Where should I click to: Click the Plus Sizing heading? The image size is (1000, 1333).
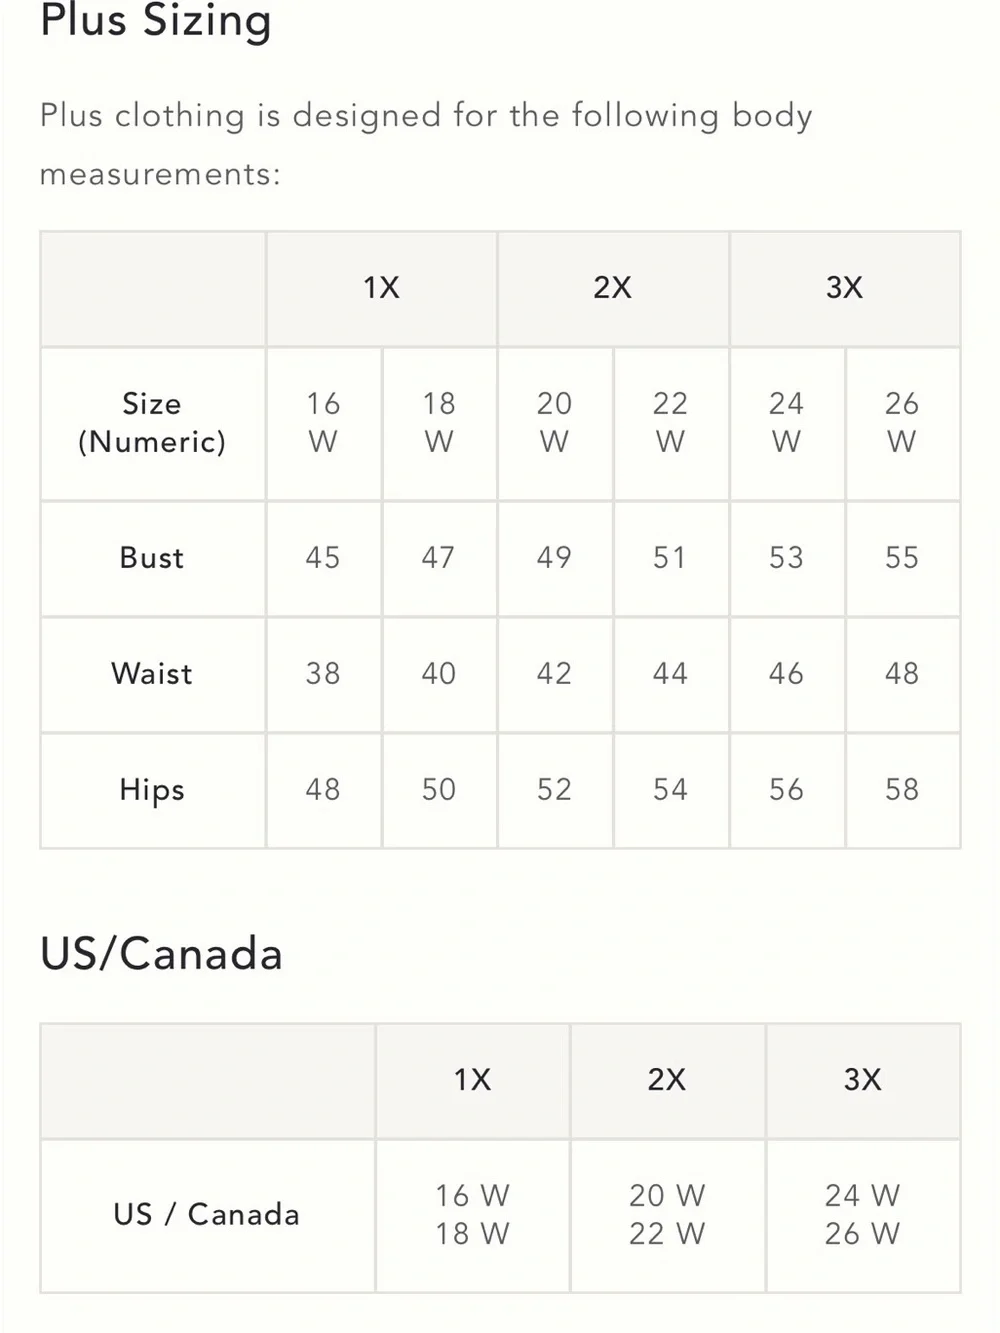156,21
